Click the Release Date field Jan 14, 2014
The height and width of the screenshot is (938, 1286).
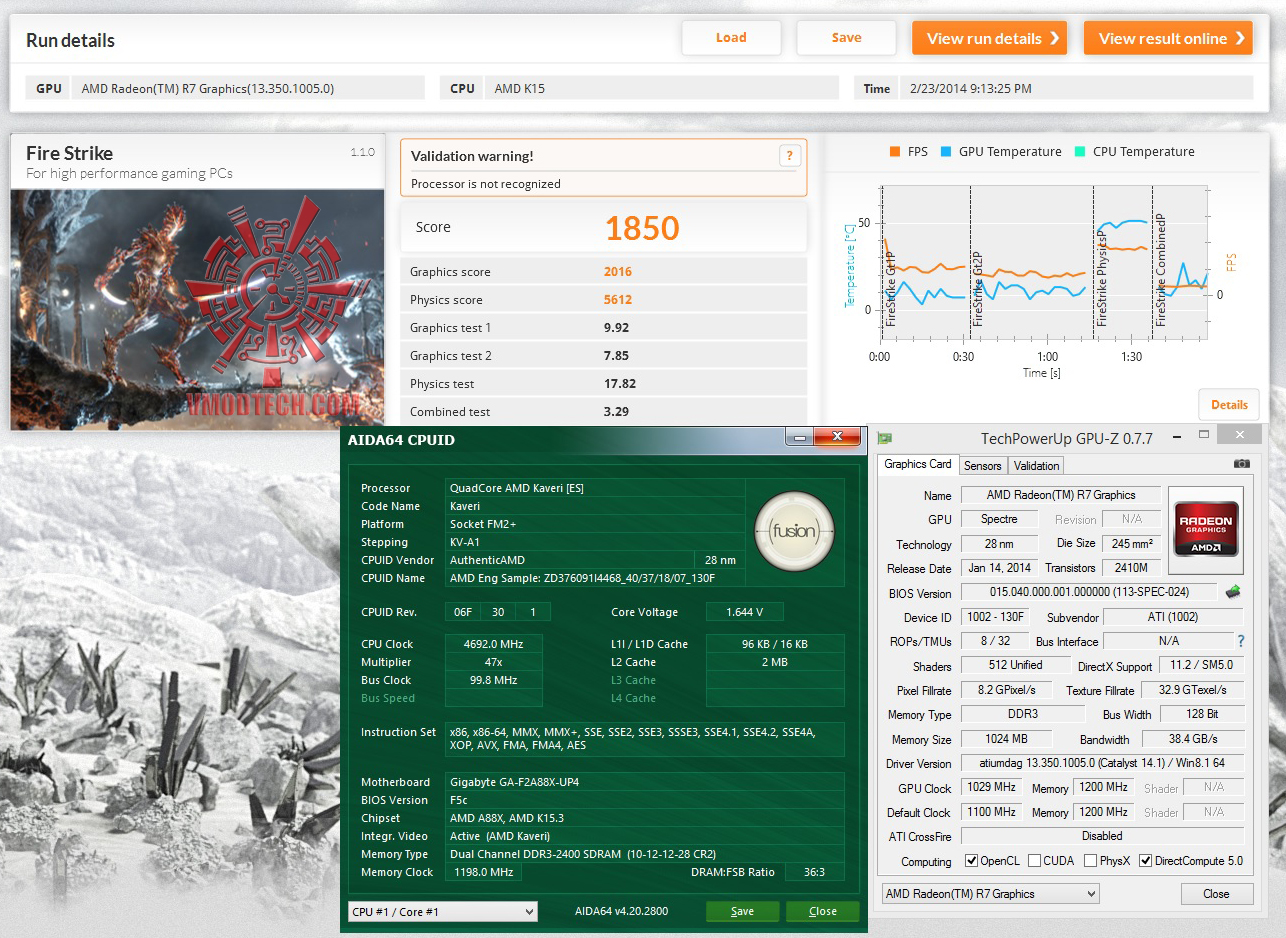click(x=999, y=568)
